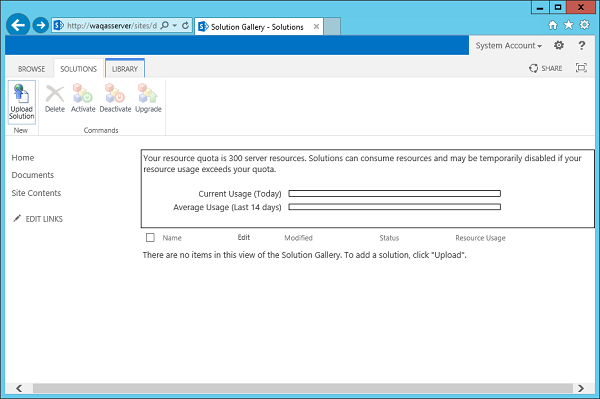
Task: Click the horizontal scrollbar left arrow
Action: tap(19, 388)
